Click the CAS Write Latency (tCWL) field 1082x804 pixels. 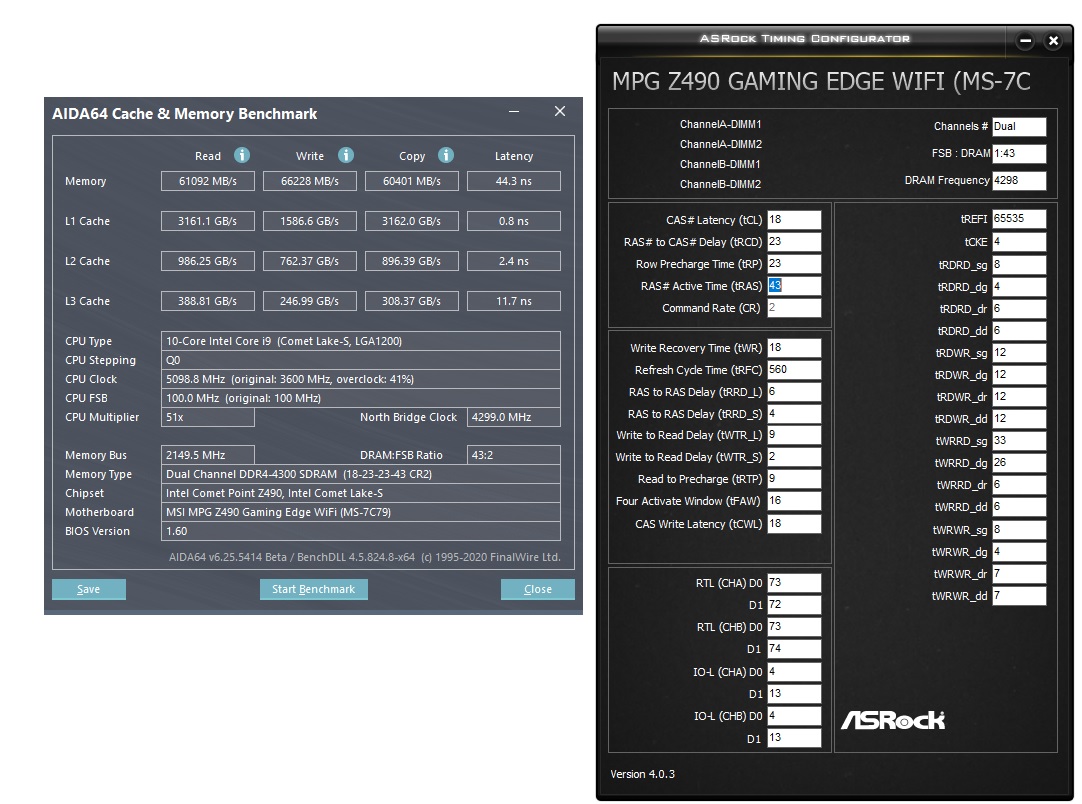coord(794,524)
